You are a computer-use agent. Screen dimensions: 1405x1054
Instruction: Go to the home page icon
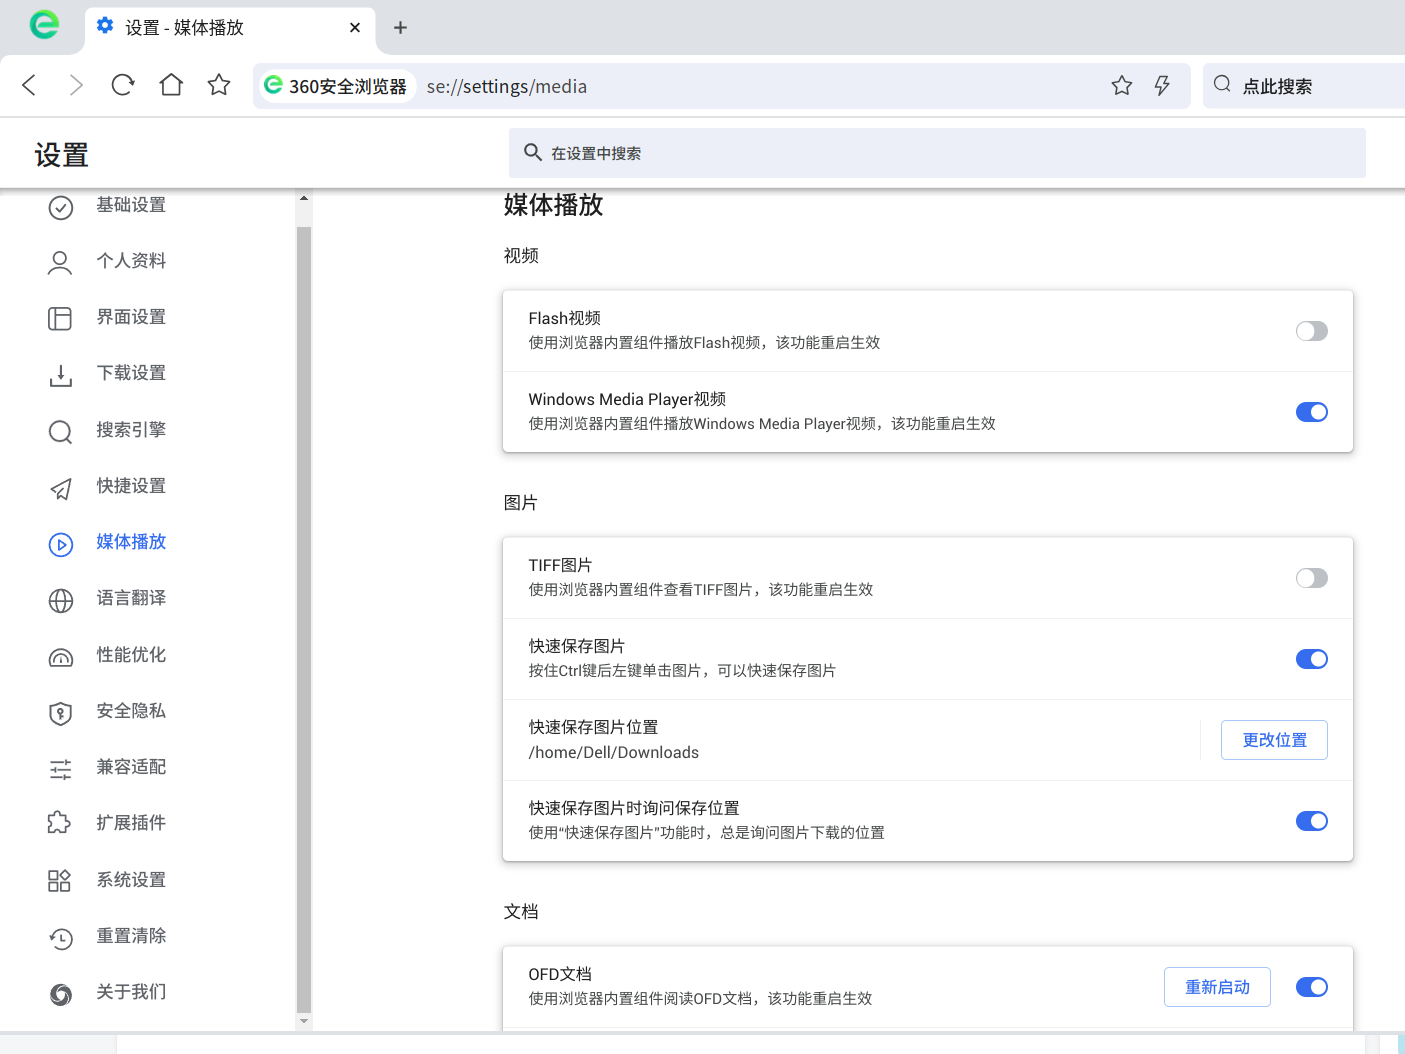coord(171,85)
